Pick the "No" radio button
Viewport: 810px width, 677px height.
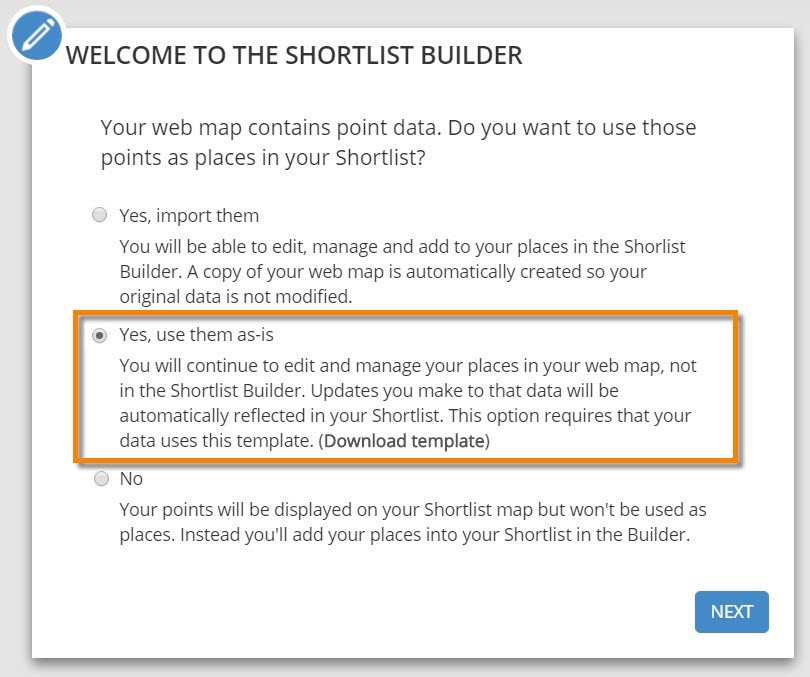pyautogui.click(x=100, y=479)
